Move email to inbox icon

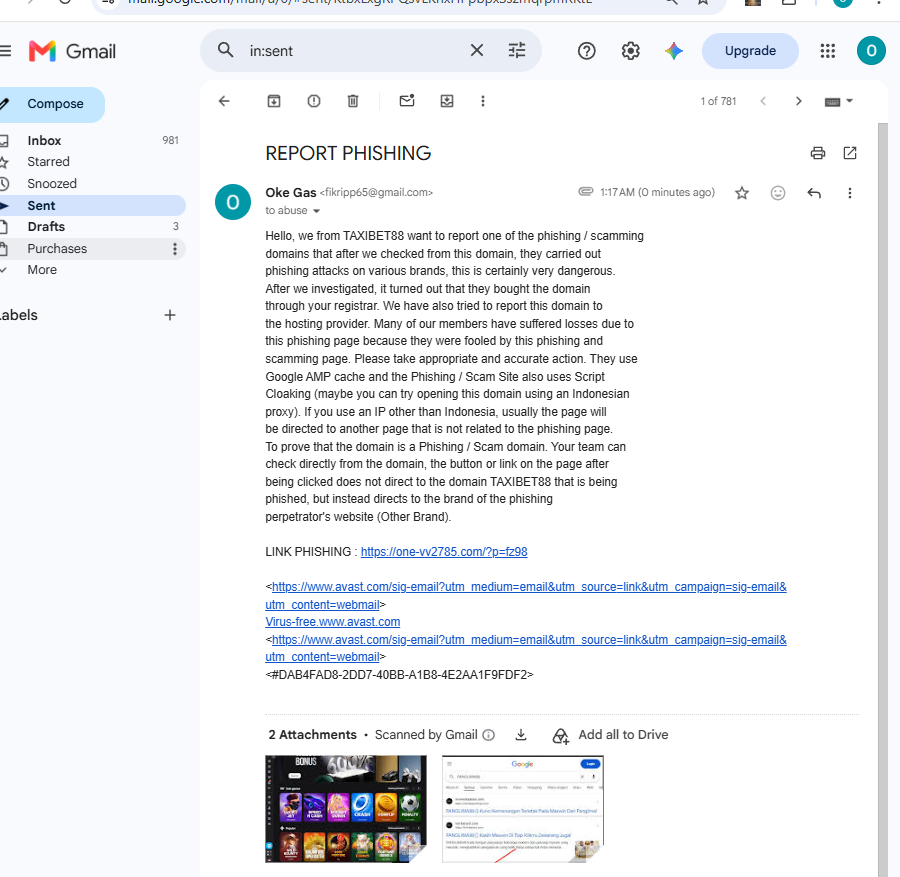click(447, 101)
